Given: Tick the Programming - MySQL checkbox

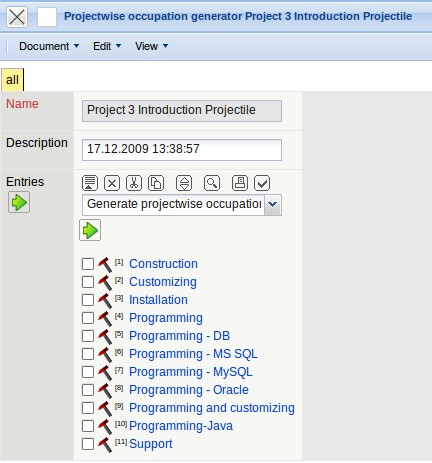Looking at the screenshot, I should coord(88,372).
